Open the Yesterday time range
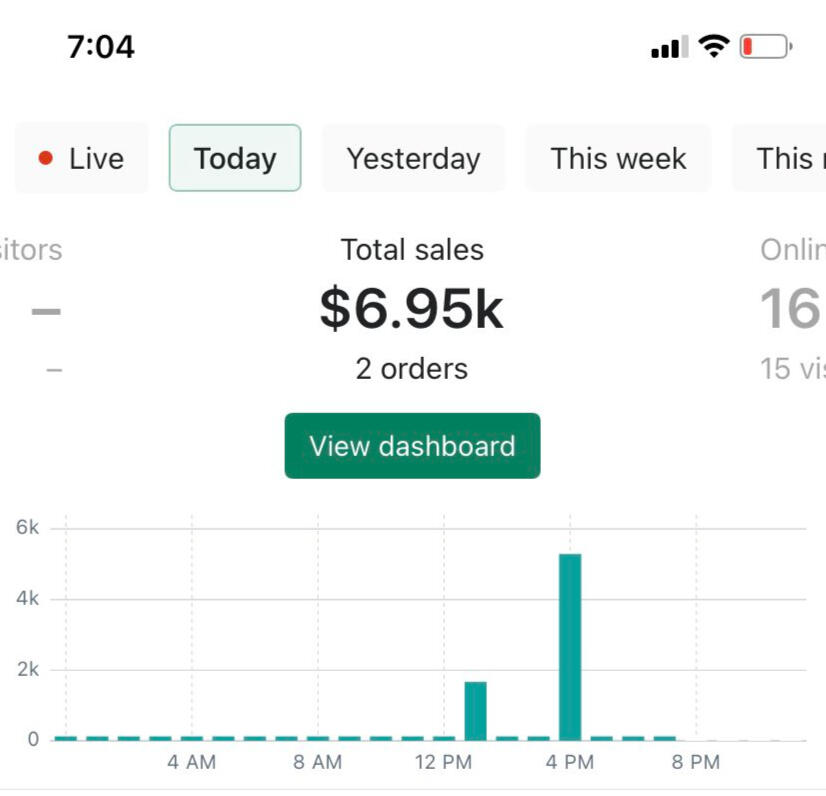 pos(413,158)
